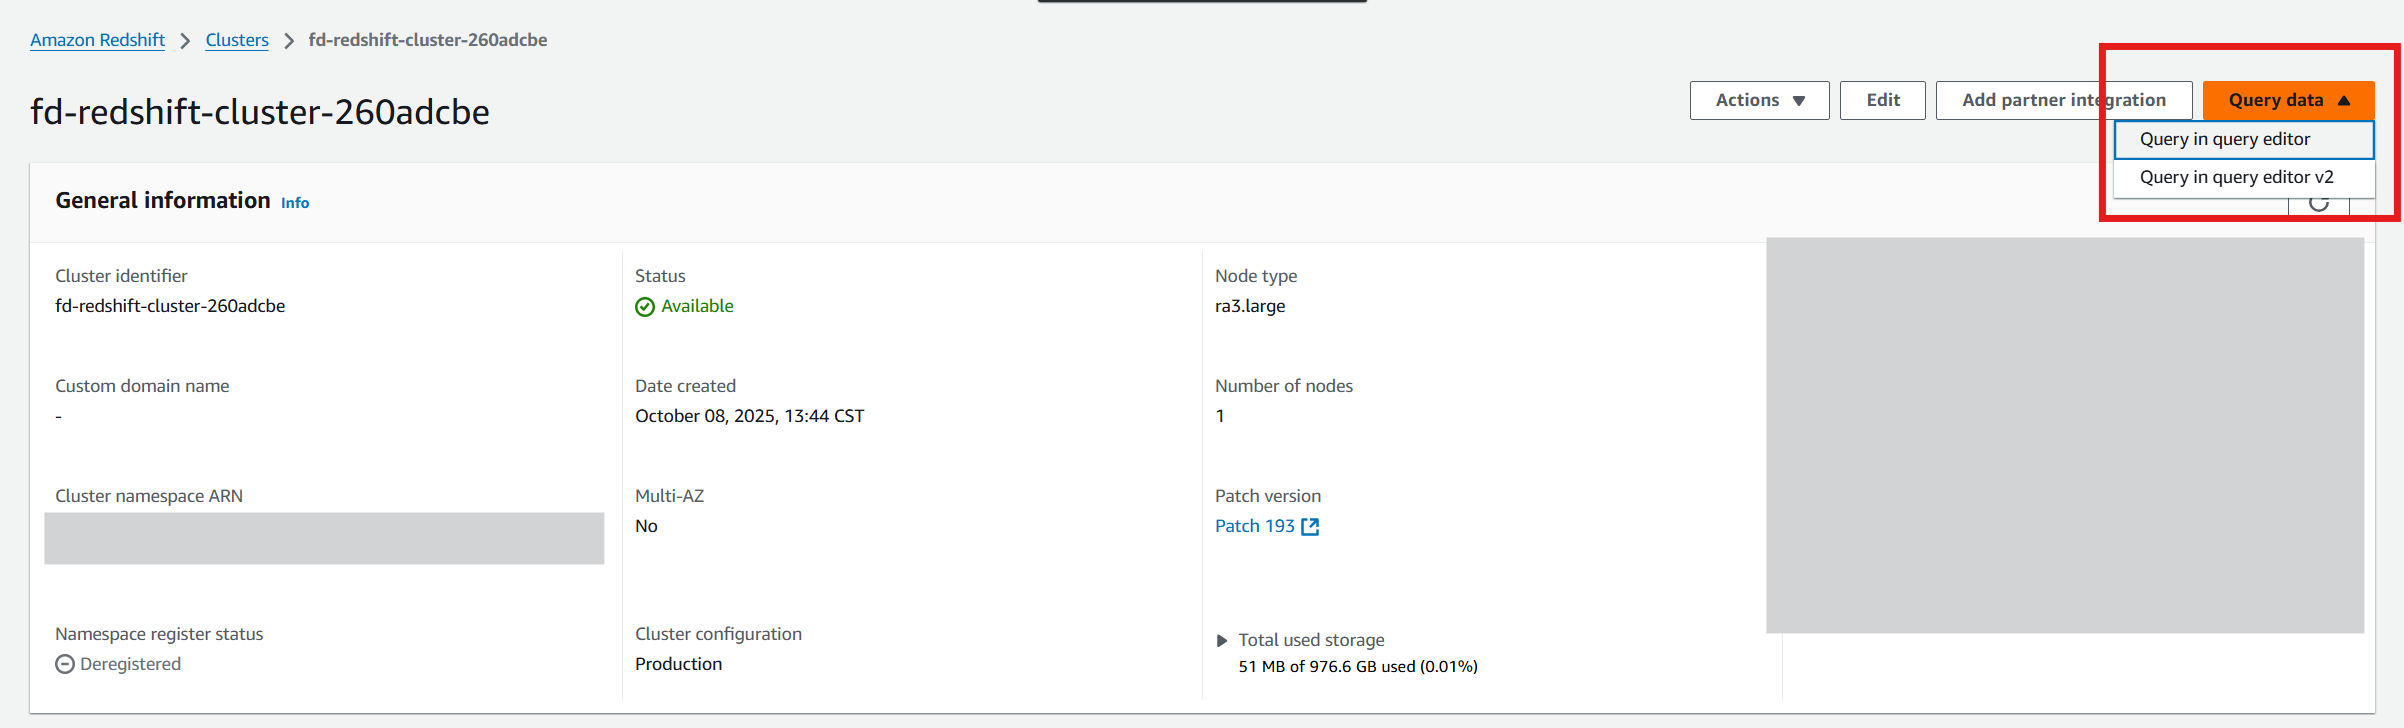The image size is (2404, 728).
Task: Click the external link icon beside Patch 193
Action: [1310, 527]
